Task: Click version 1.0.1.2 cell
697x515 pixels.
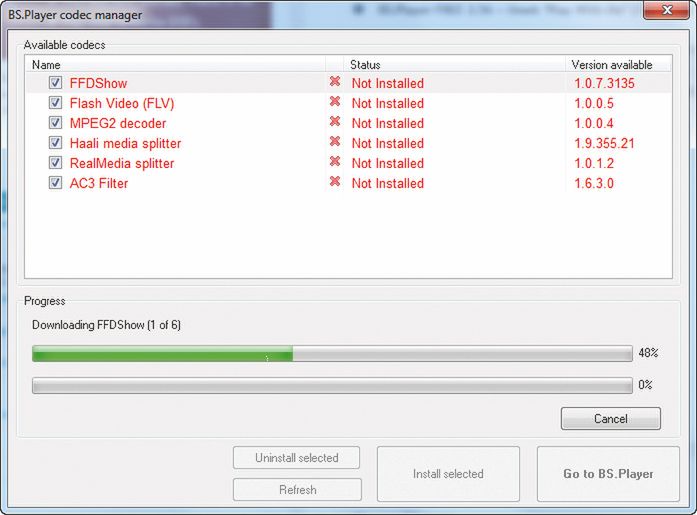Action: 594,163
